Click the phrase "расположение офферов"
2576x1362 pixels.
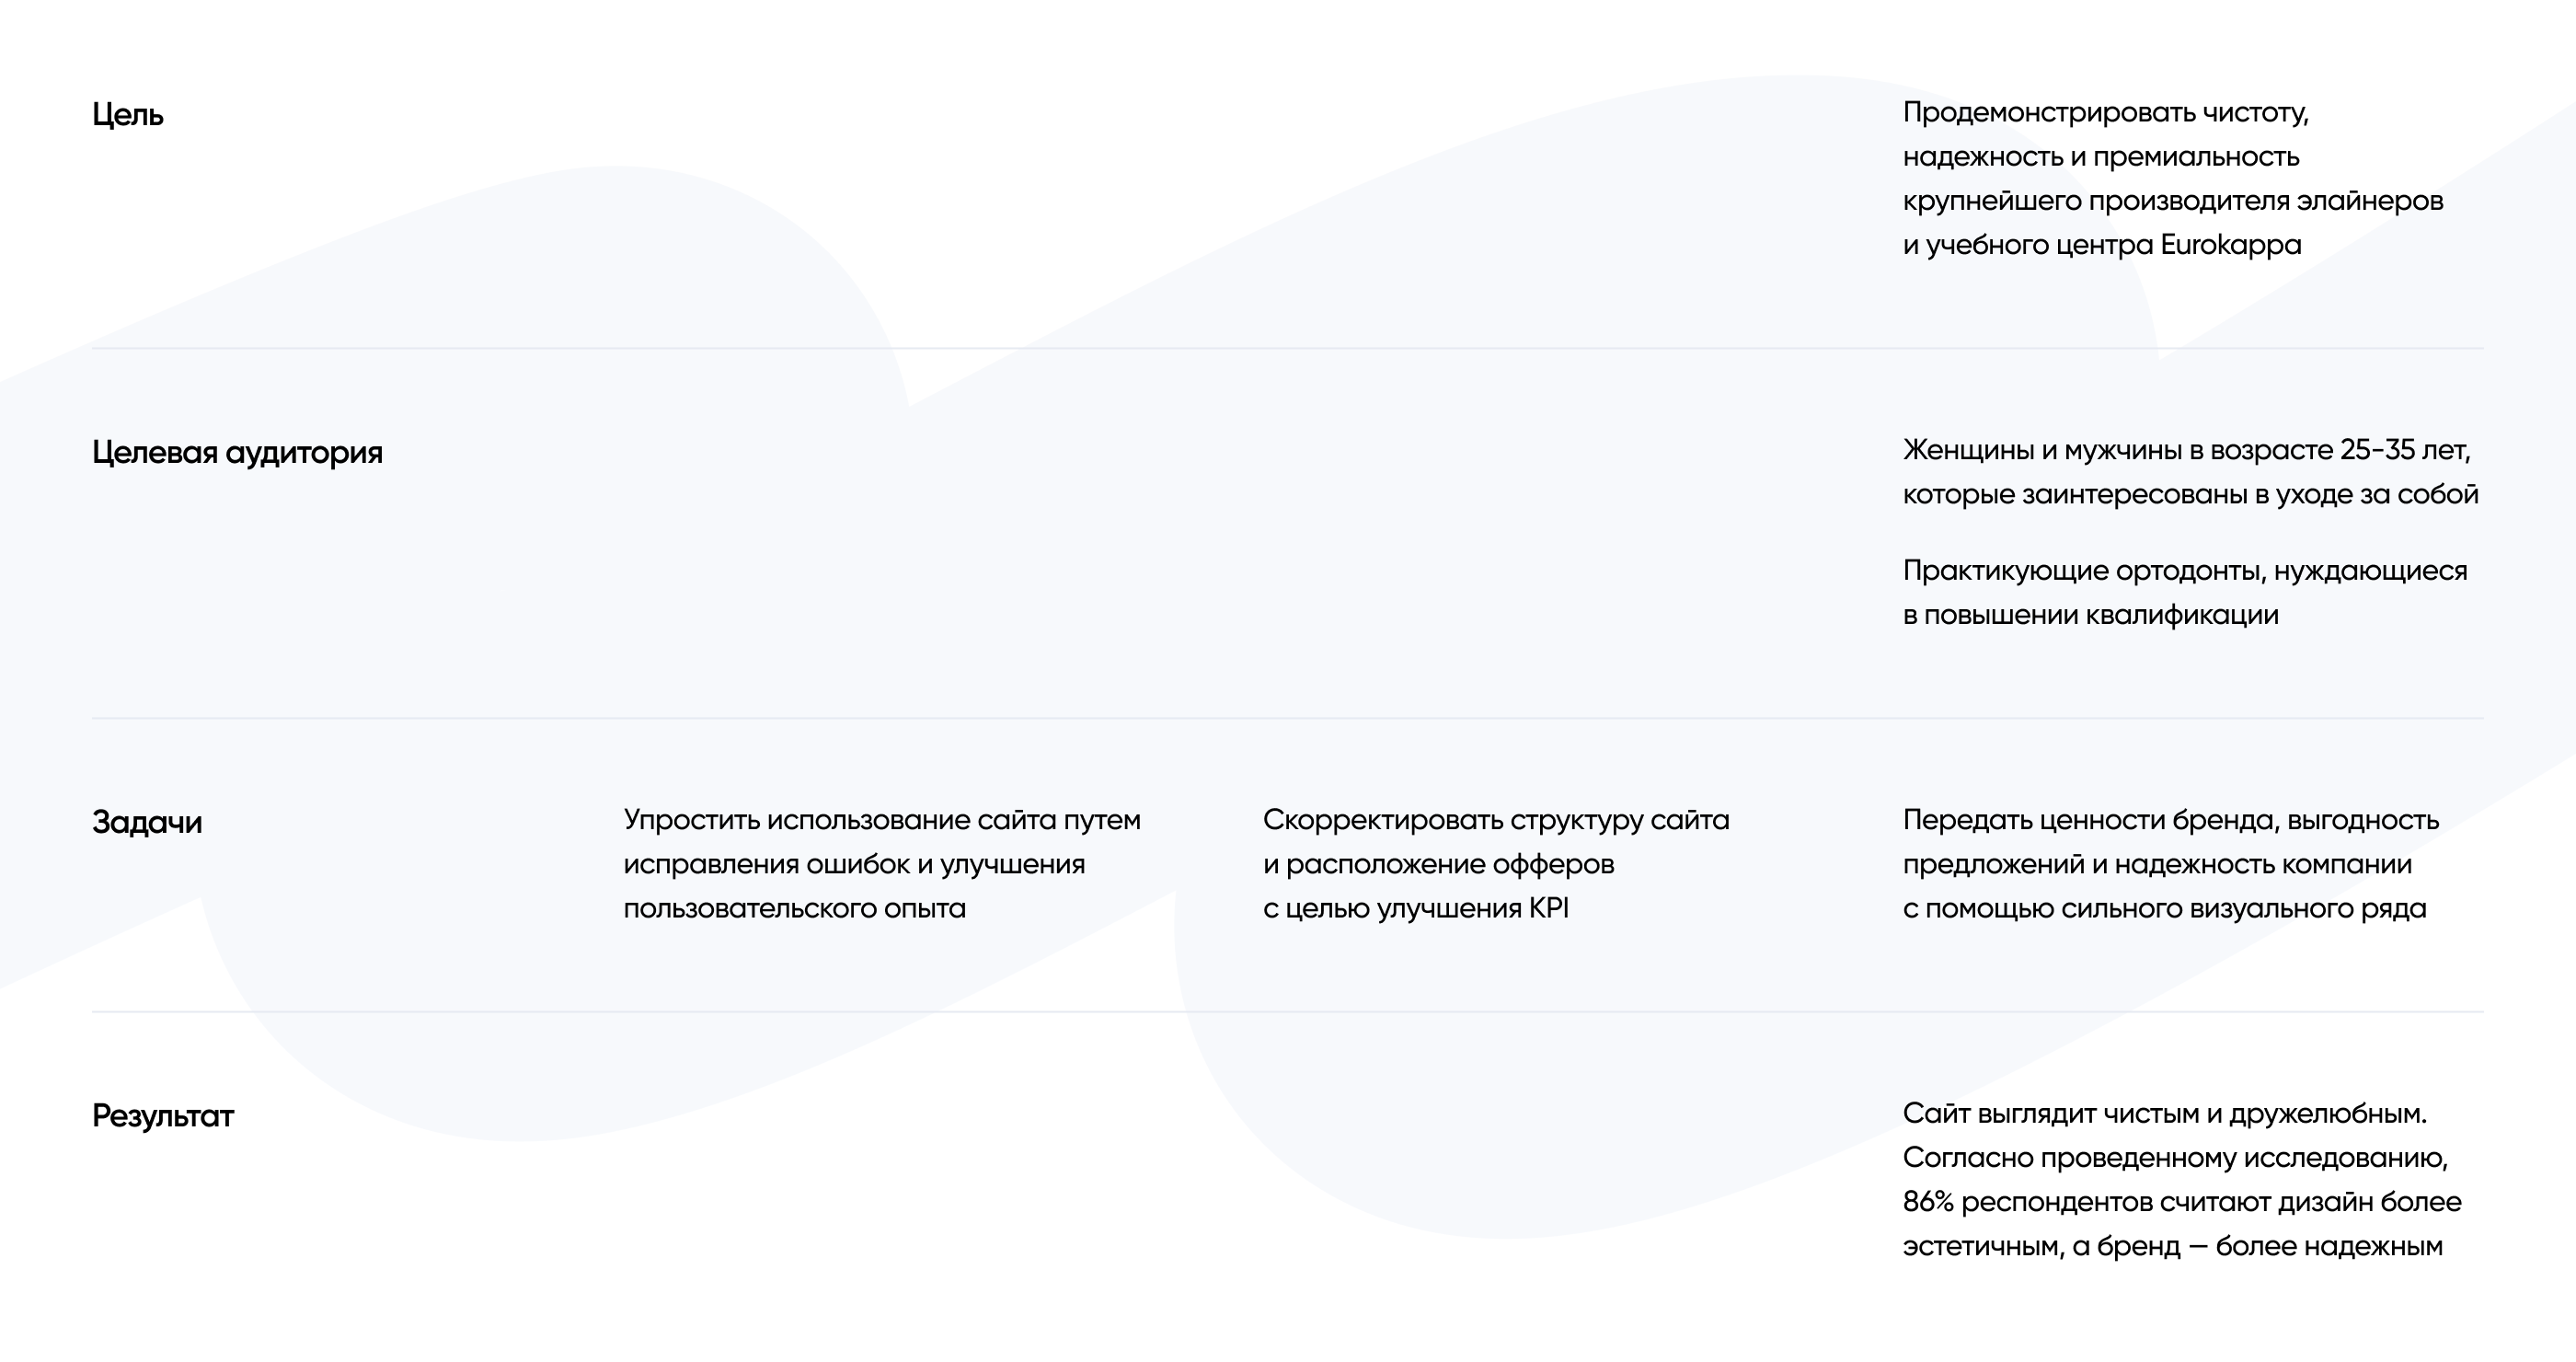[x=1449, y=865]
